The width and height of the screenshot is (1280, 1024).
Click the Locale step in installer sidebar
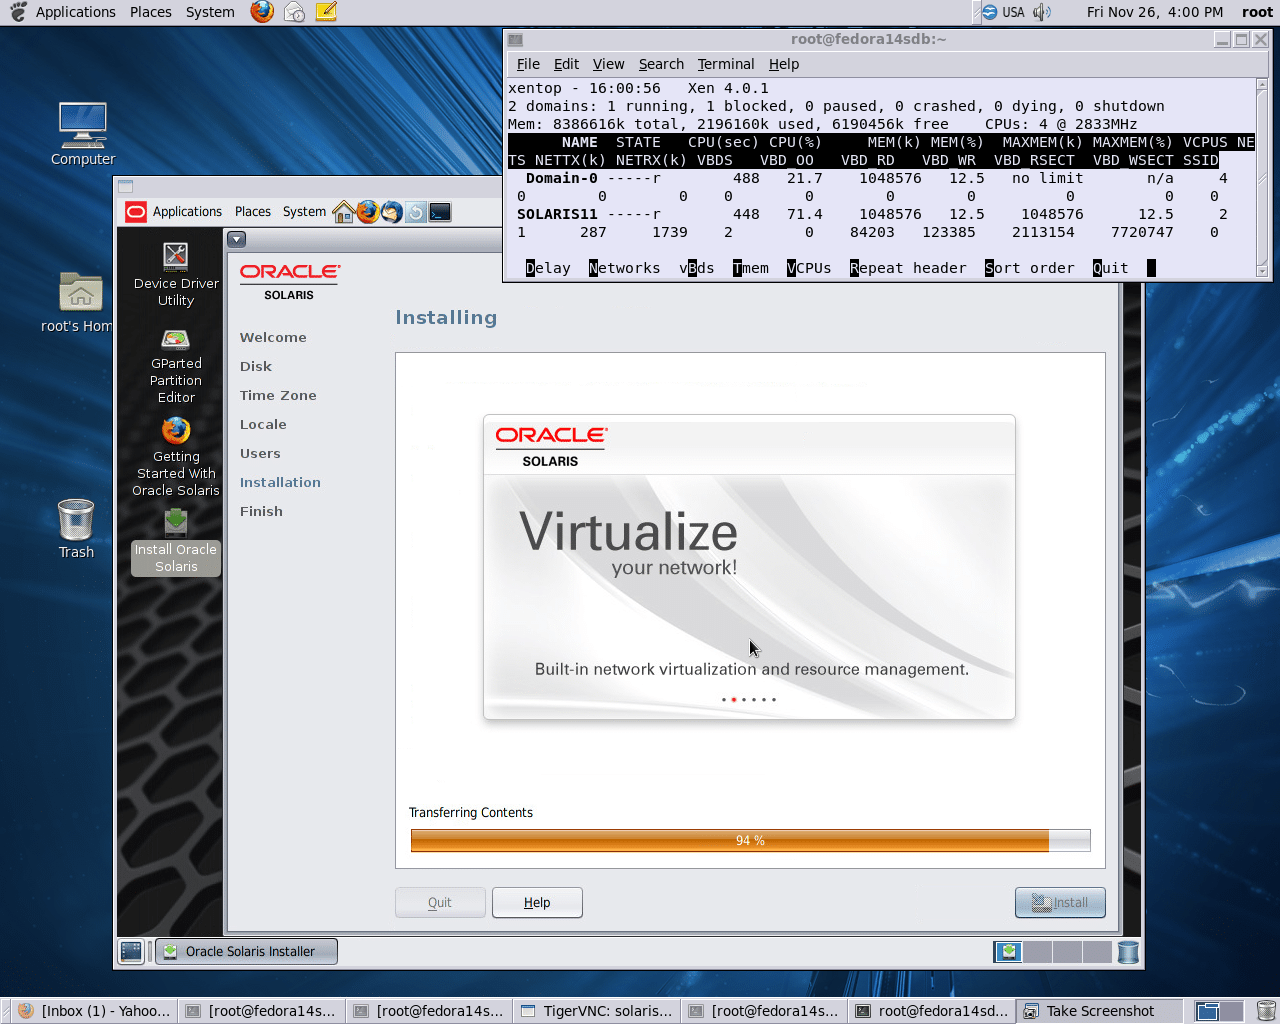click(x=263, y=425)
